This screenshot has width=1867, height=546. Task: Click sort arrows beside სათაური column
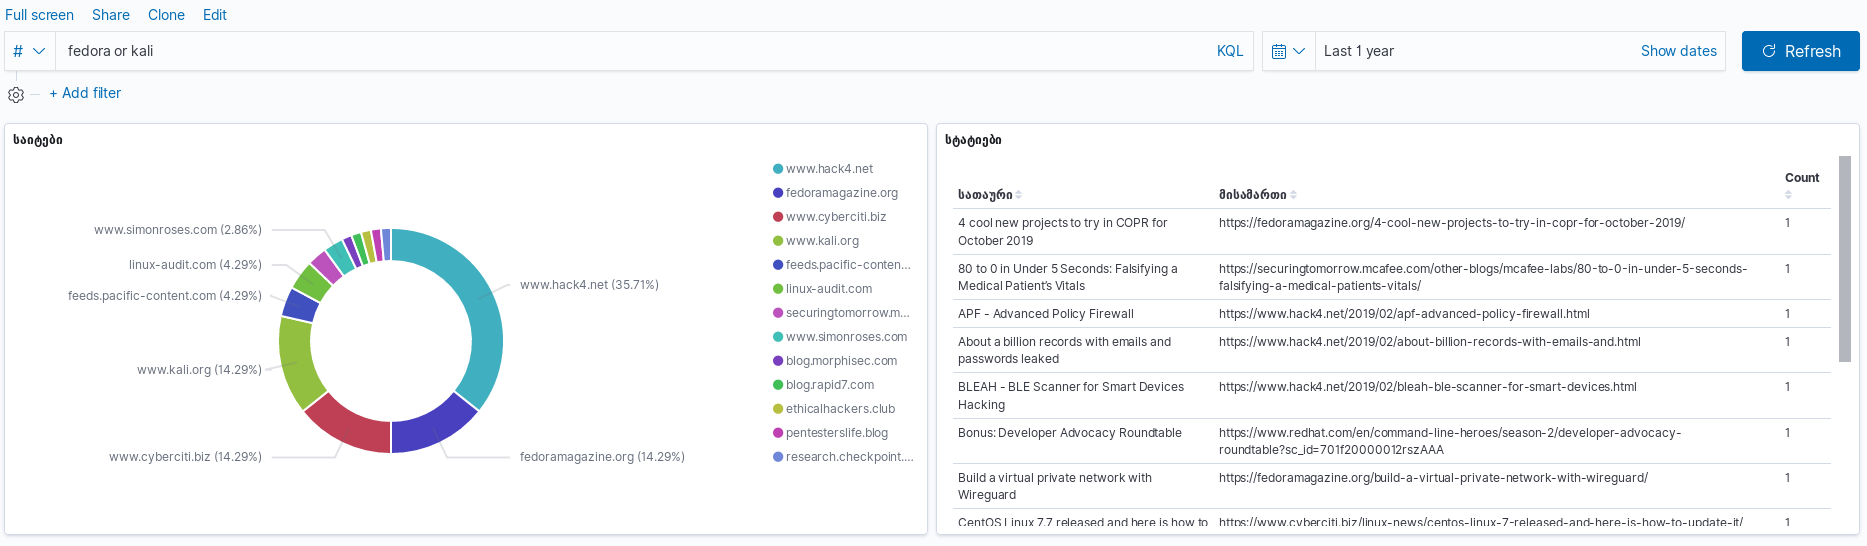point(1018,195)
